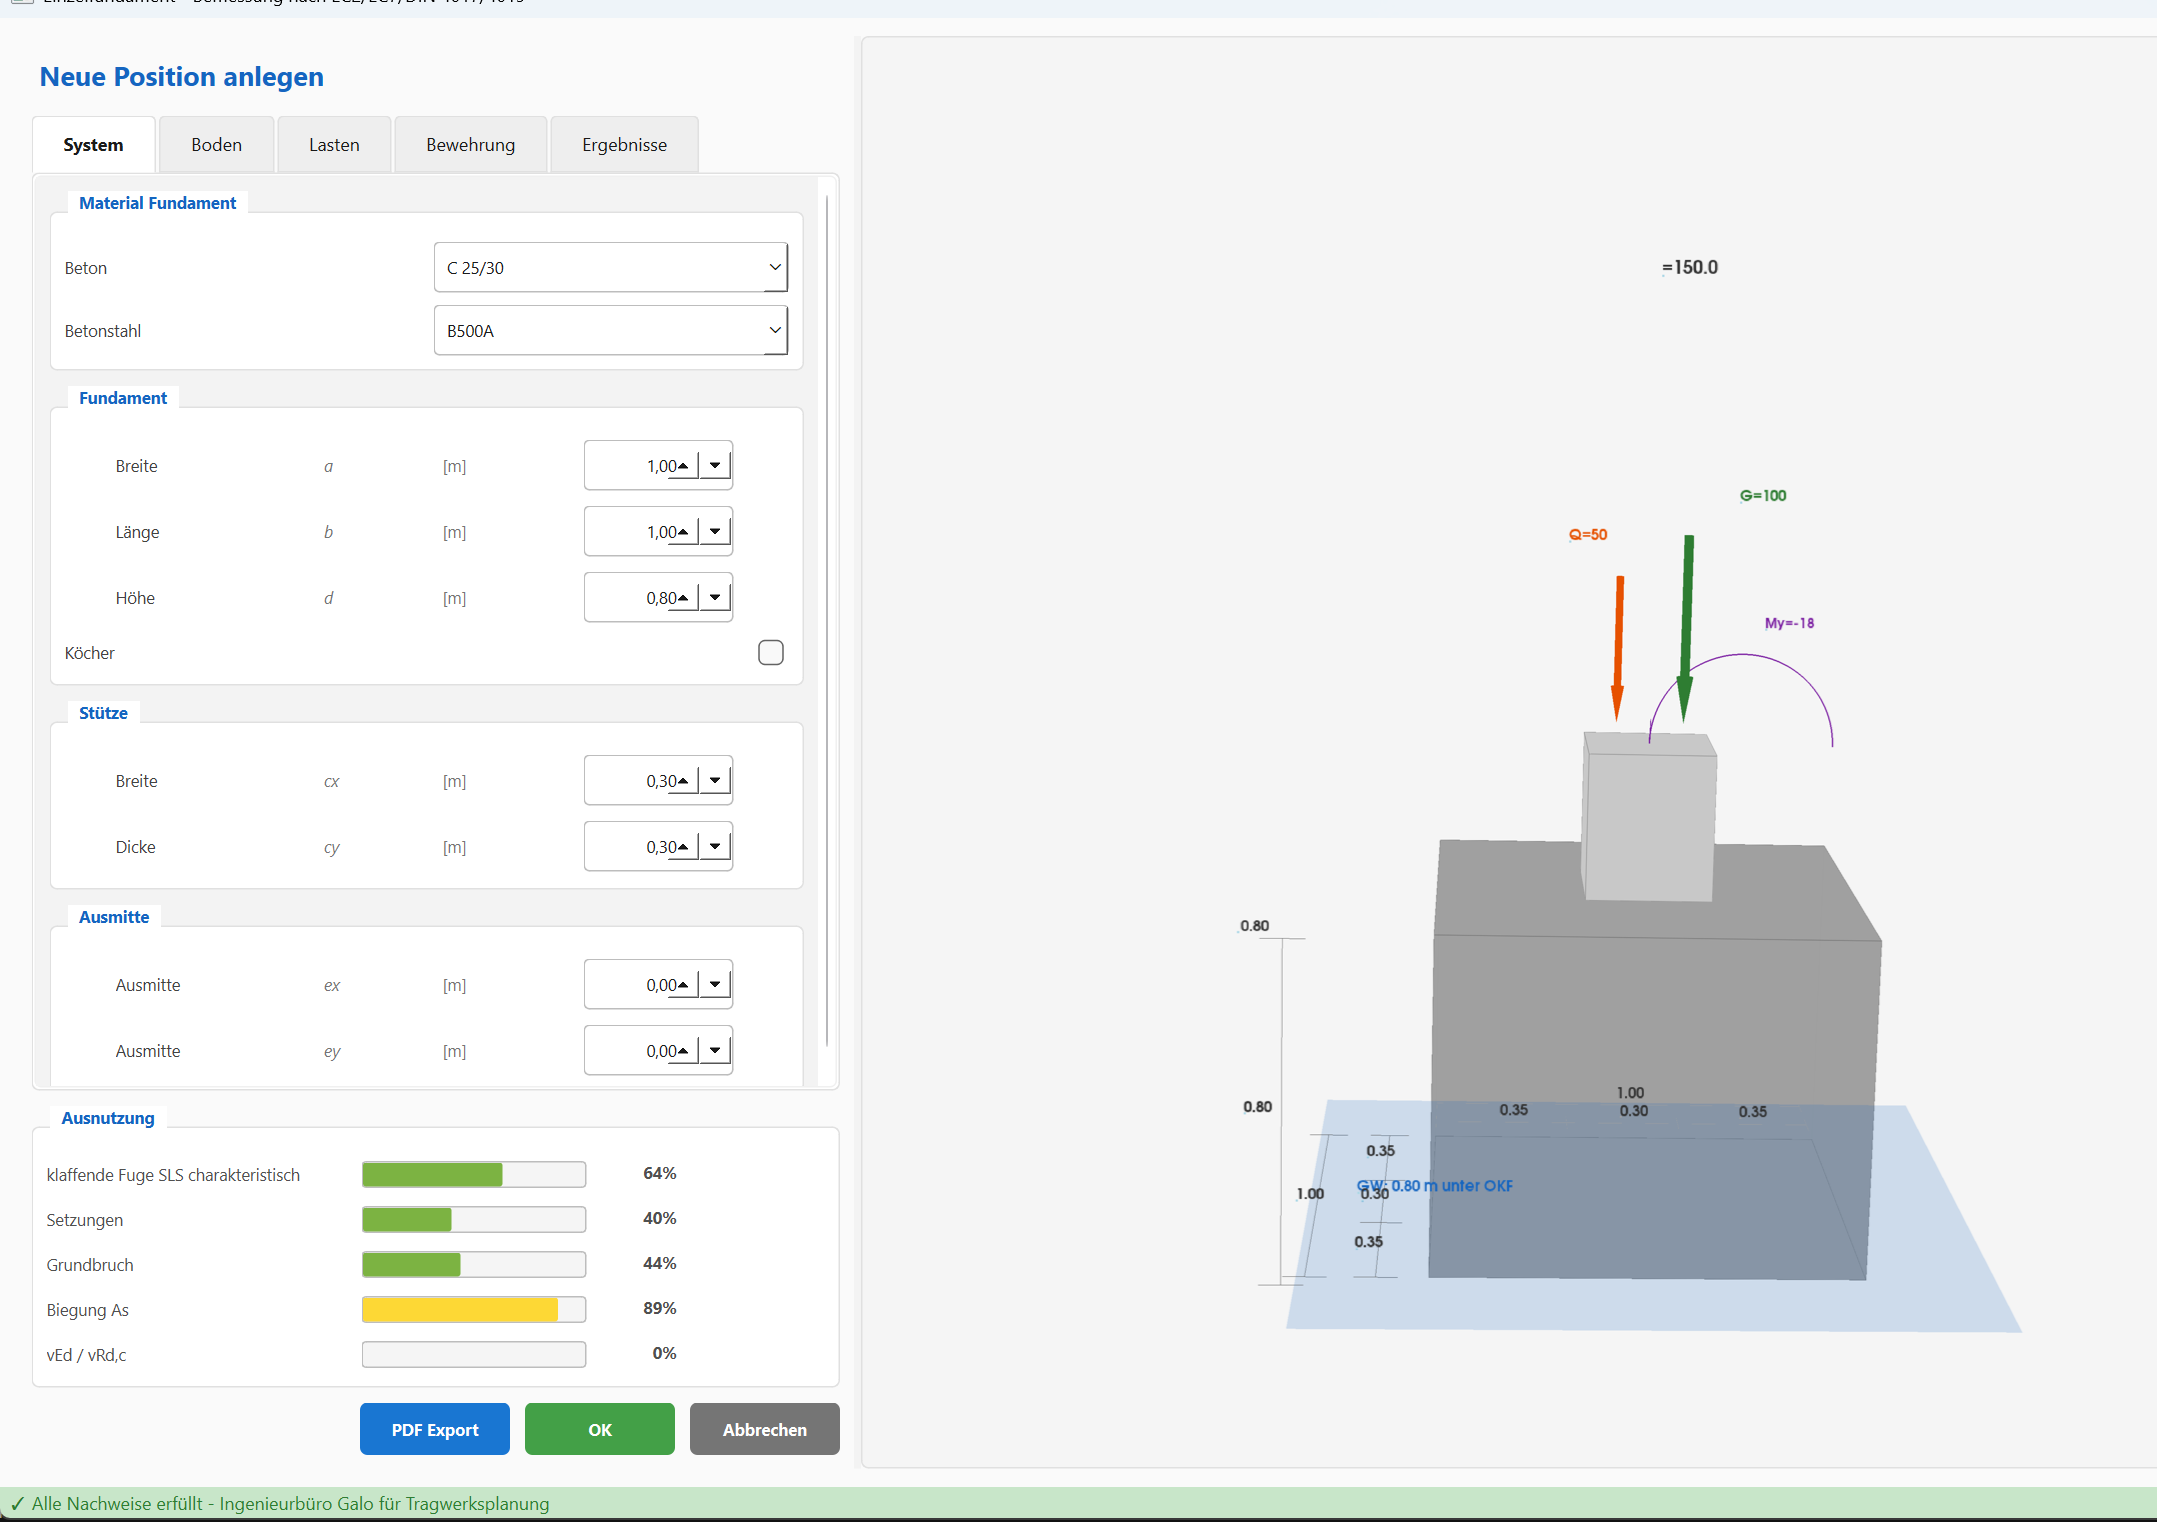Increase Fundament Breite a with up arrow
Screen dimensions: 2157x1522
pos(683,466)
